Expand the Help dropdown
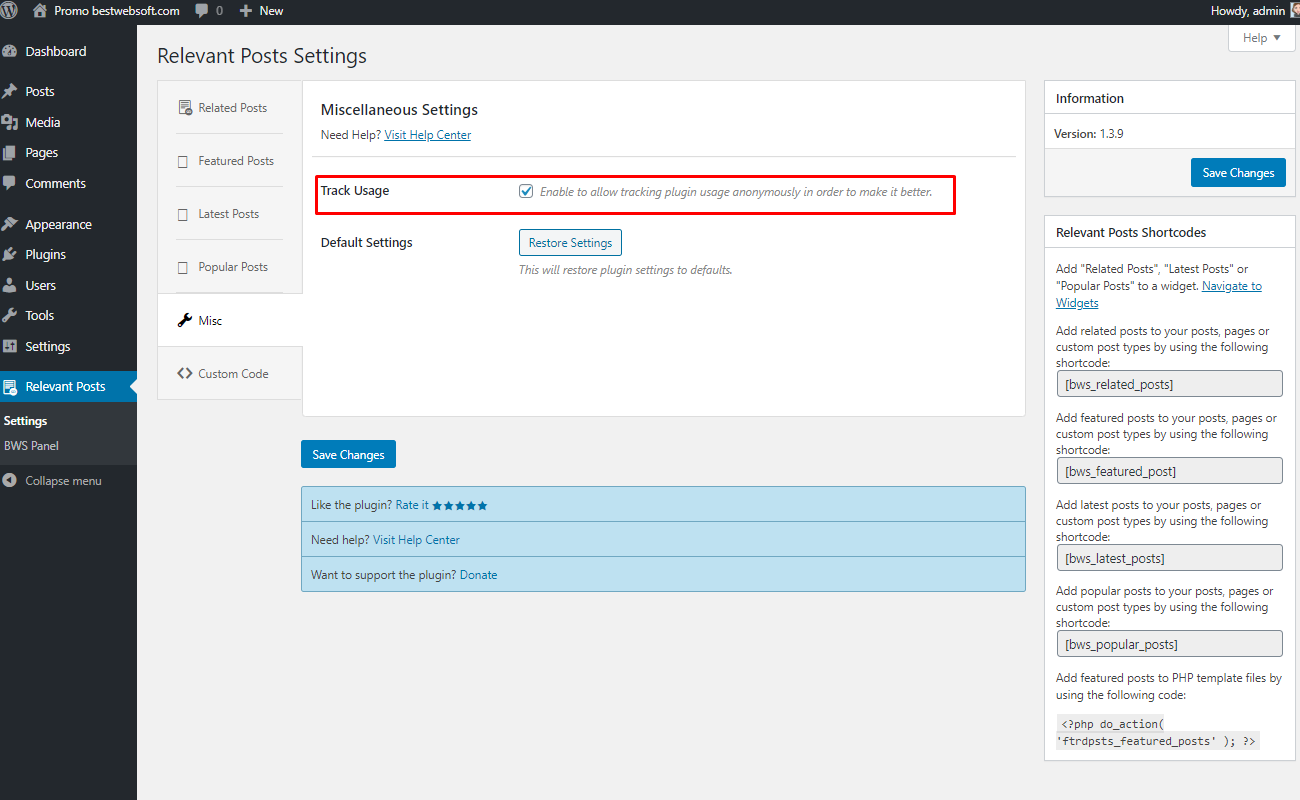Image resolution: width=1300 pixels, height=800 pixels. (x=1261, y=38)
